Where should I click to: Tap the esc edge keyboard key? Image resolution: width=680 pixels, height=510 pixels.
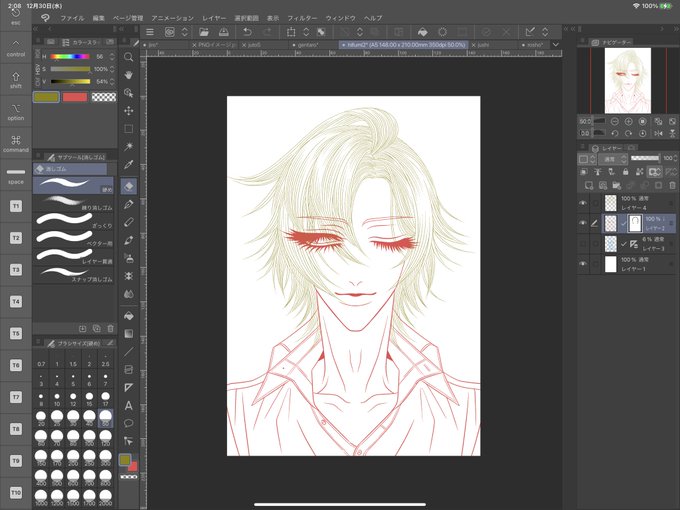tap(16, 16)
